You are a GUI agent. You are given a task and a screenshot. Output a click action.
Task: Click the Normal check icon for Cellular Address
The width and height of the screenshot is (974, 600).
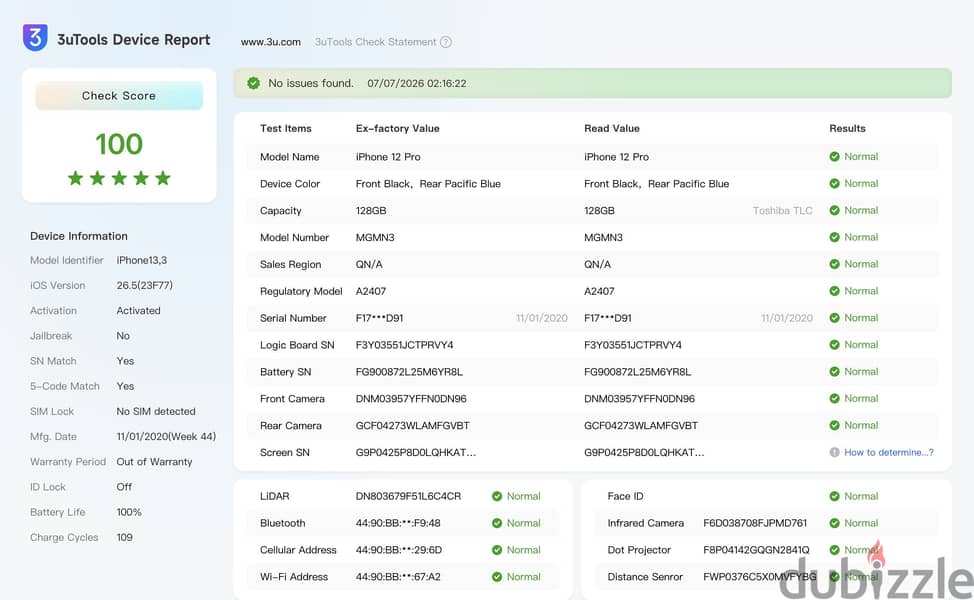[x=497, y=550]
